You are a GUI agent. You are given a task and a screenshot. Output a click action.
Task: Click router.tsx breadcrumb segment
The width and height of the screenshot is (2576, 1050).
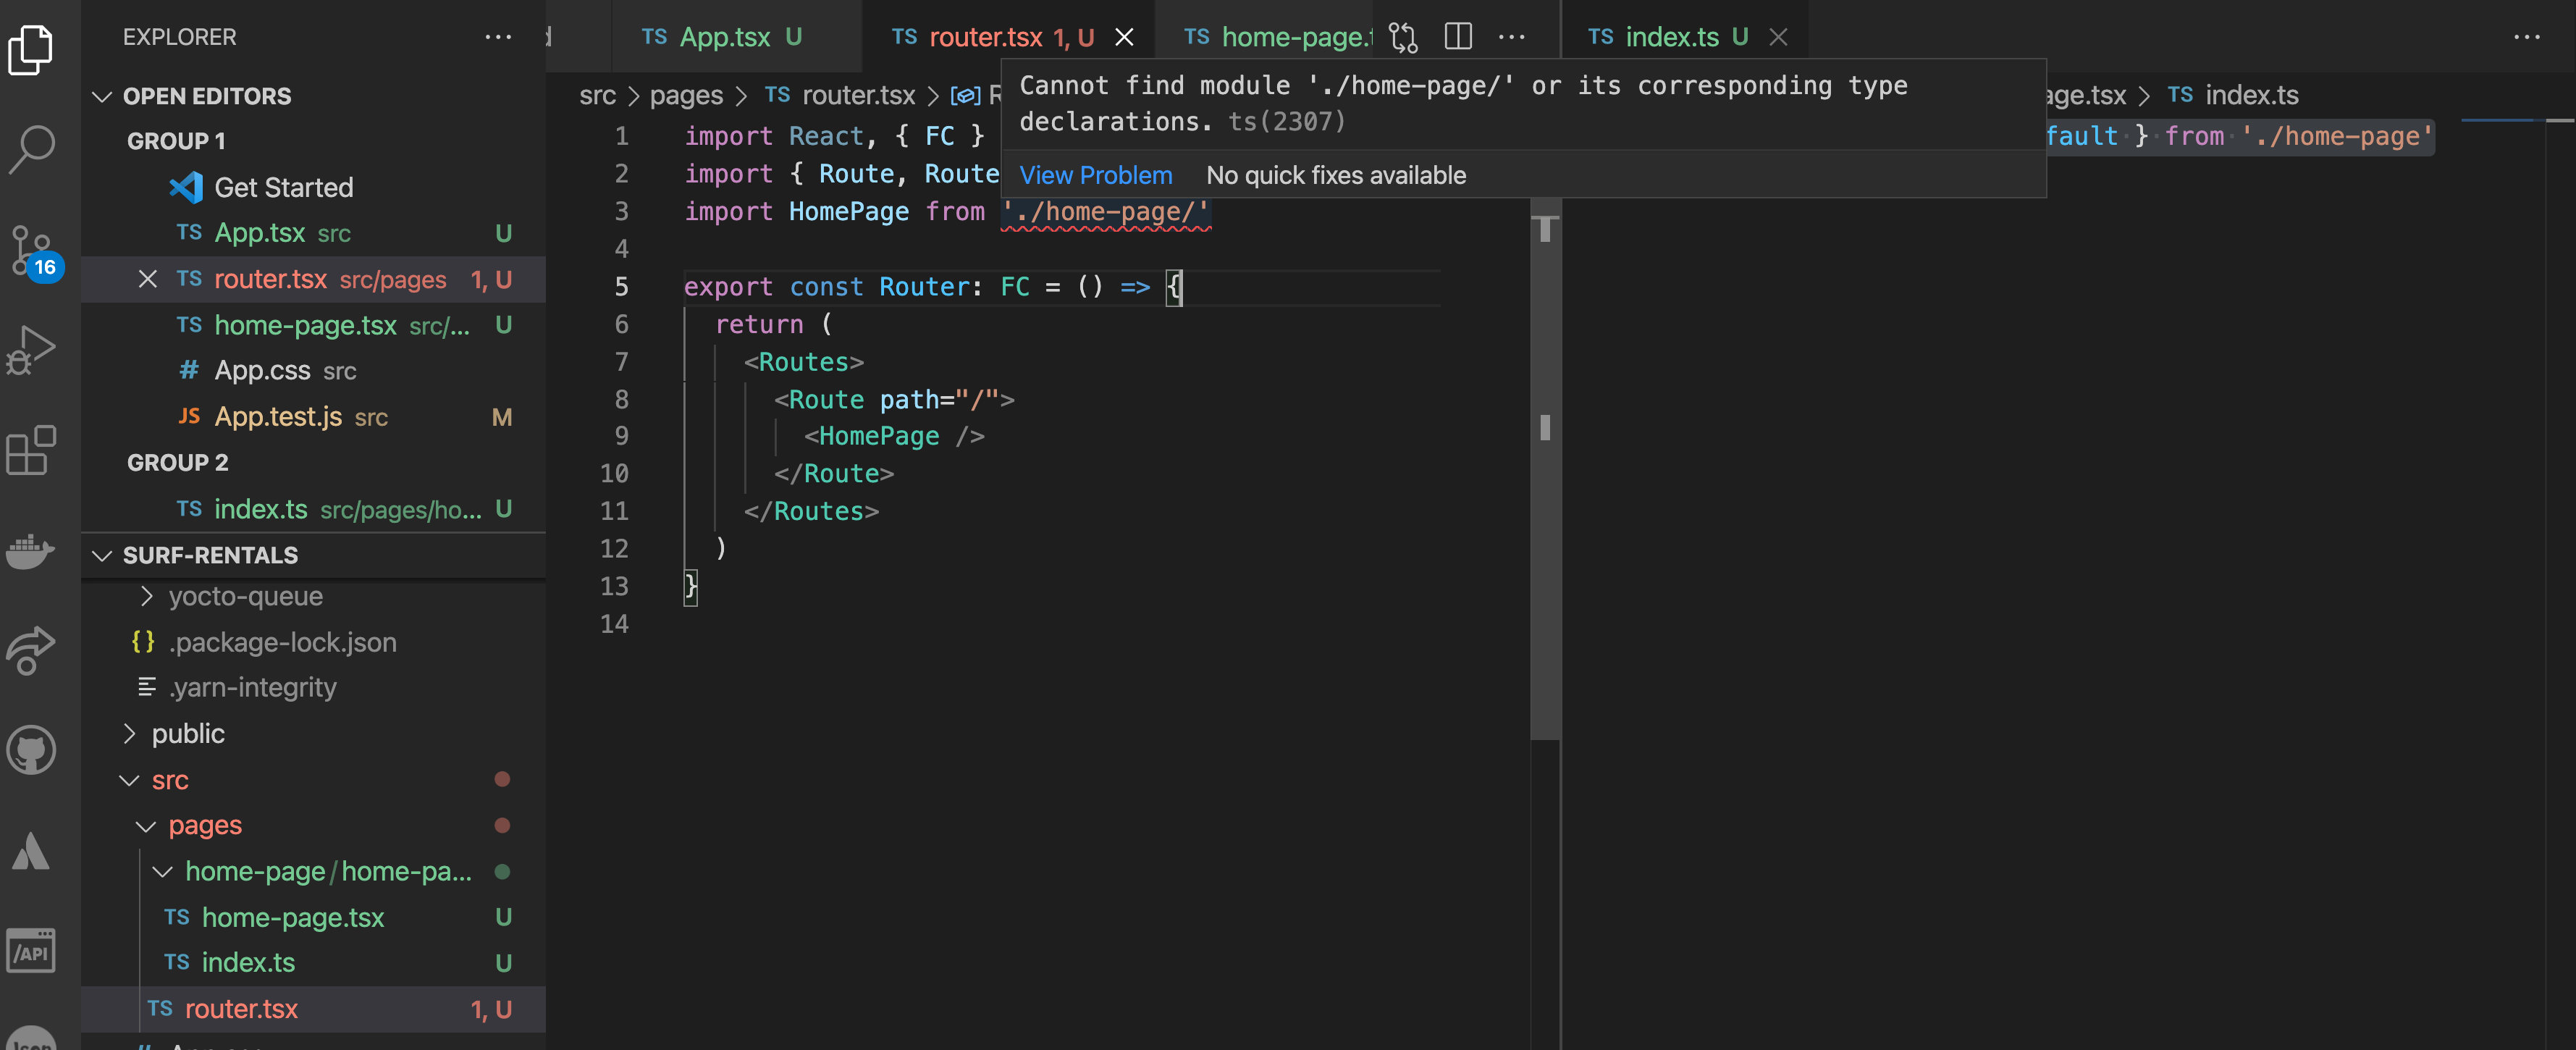coord(840,95)
